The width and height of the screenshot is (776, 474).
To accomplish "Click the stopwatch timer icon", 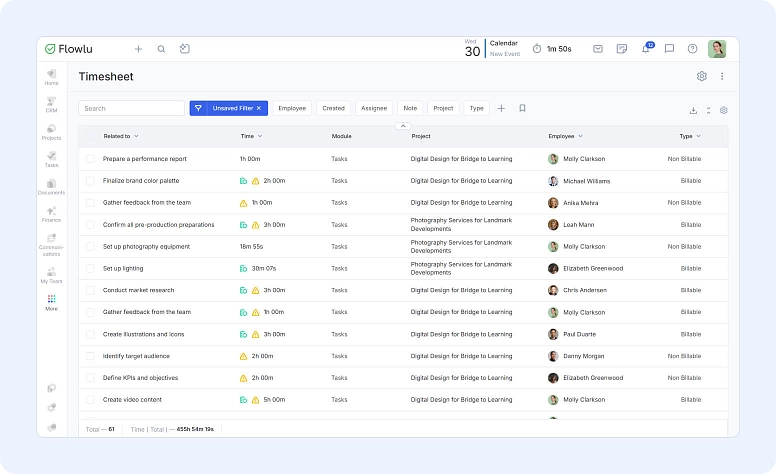I will (537, 48).
